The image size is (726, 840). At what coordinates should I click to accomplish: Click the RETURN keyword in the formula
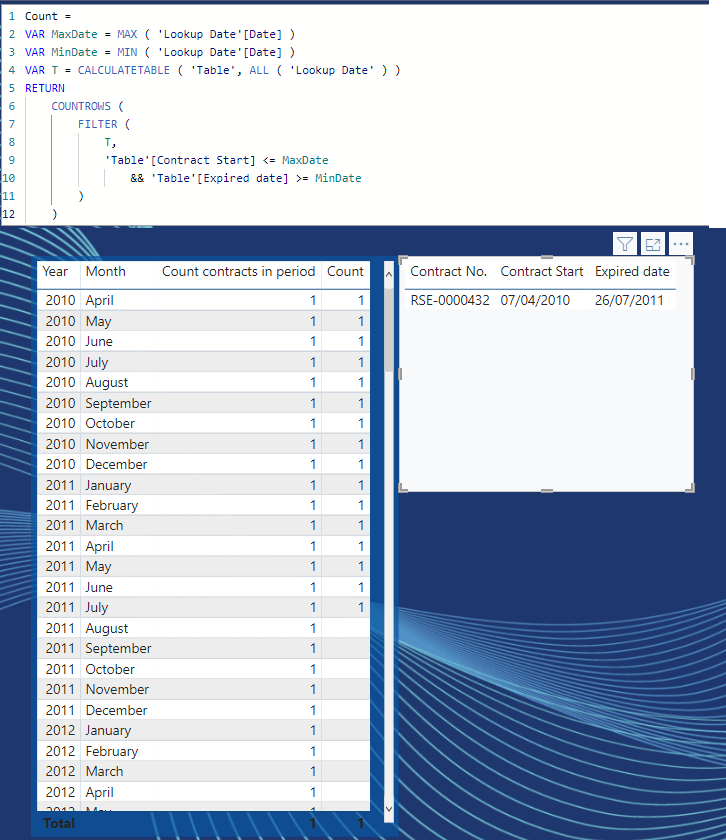(x=45, y=88)
